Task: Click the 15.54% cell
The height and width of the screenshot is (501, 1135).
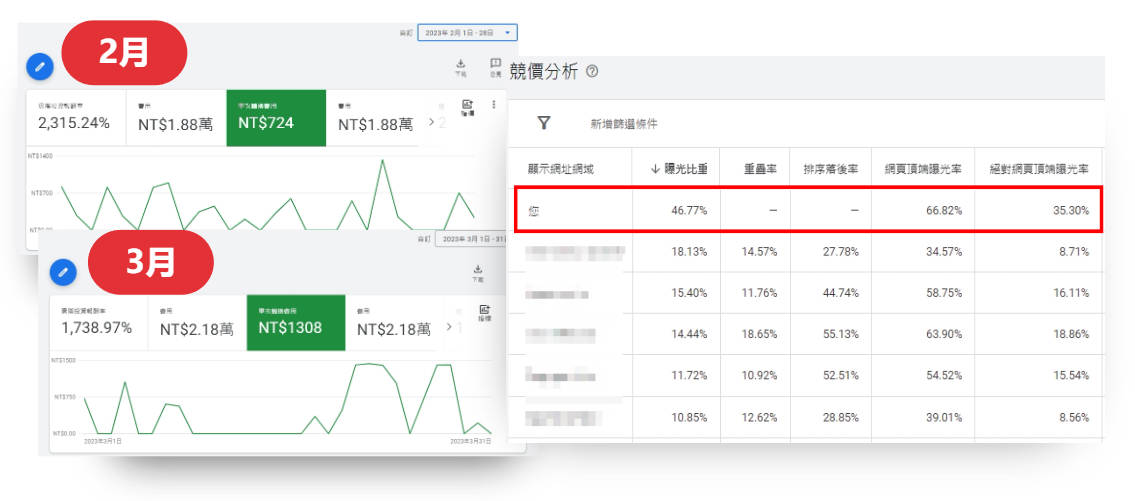Action: tap(1070, 376)
